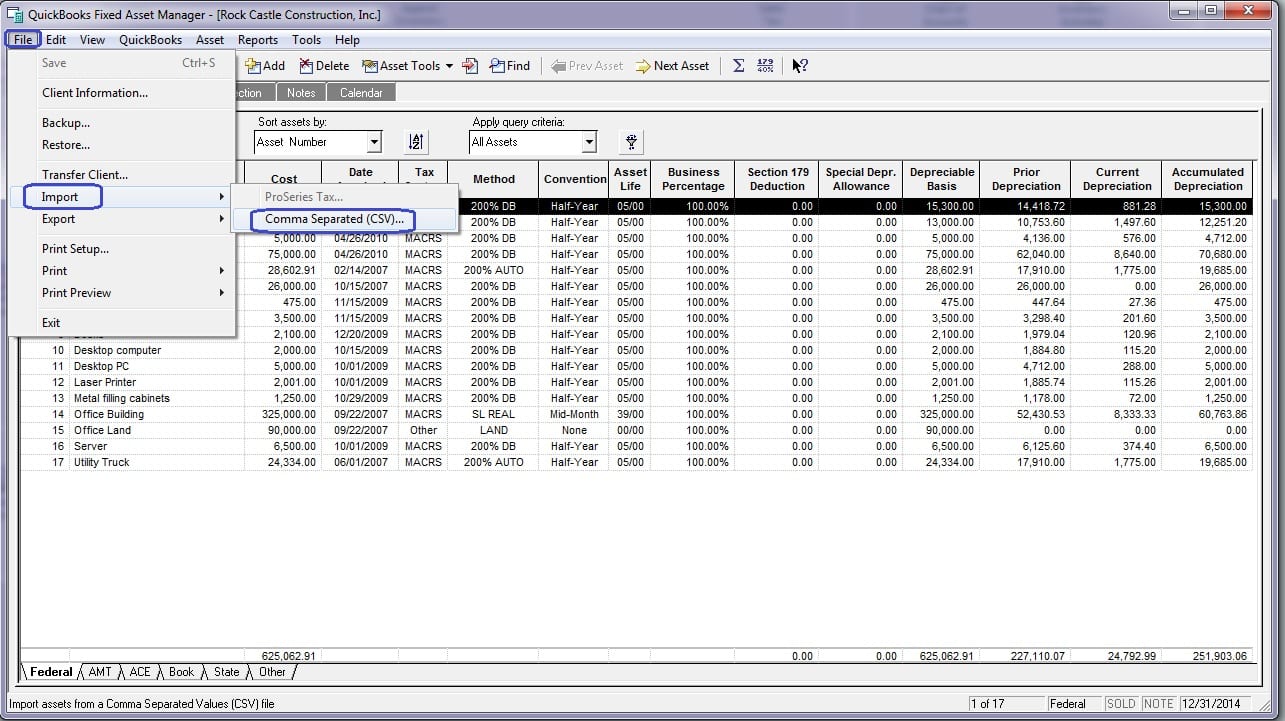Select the Office Land asset row
This screenshot has width=1285, height=721.
(x=637, y=430)
